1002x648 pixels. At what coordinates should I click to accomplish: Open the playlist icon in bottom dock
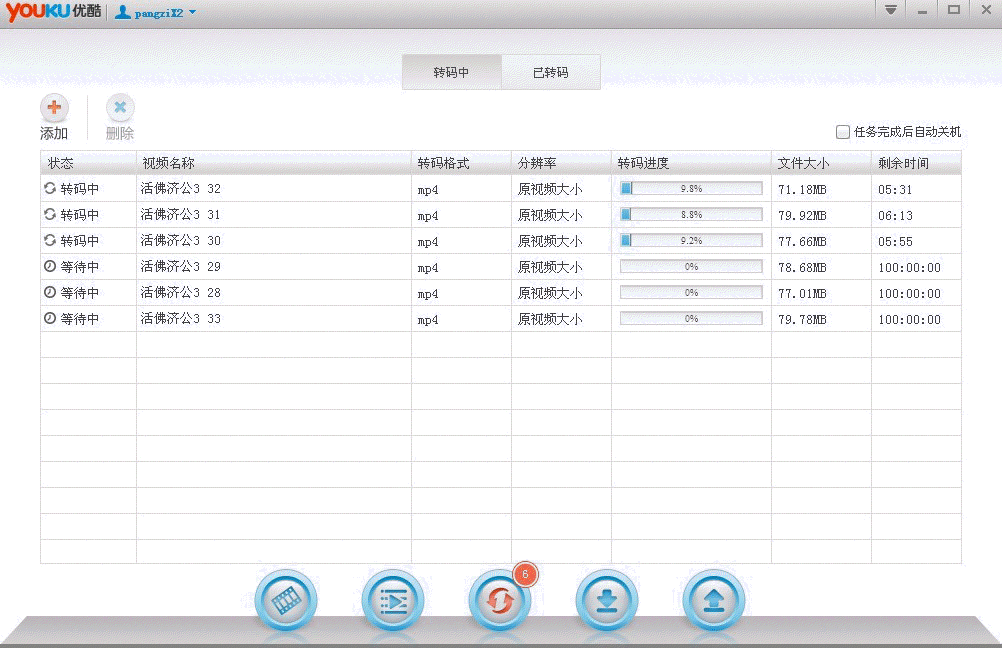[x=392, y=601]
